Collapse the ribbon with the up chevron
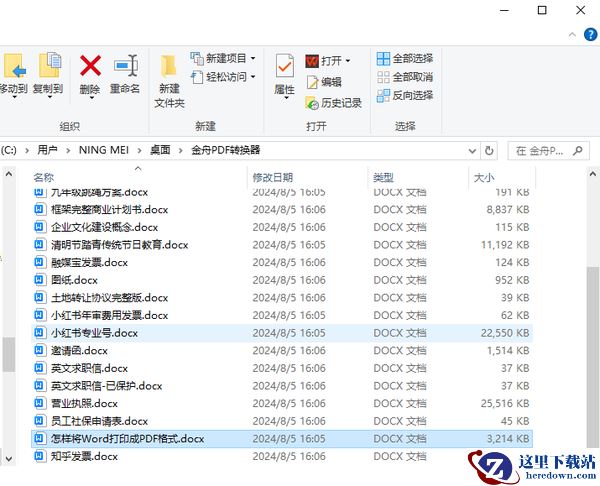Screen dimensions: 600x486 (x=572, y=35)
